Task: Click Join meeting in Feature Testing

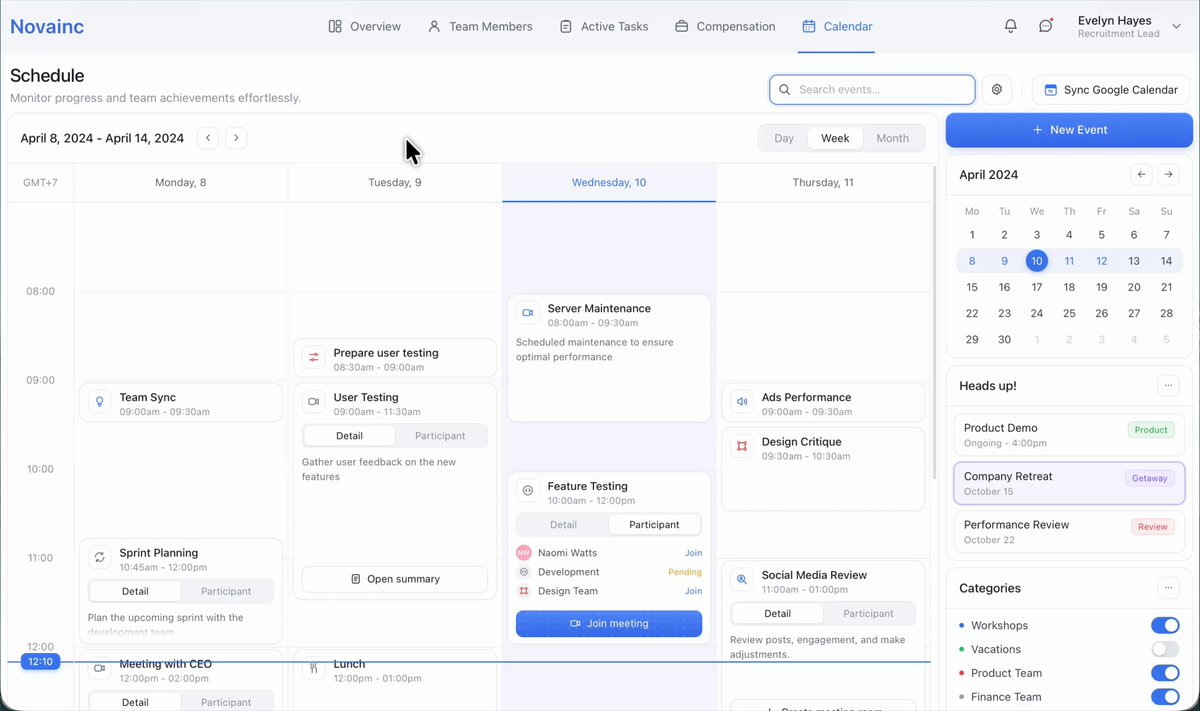Action: tap(609, 624)
